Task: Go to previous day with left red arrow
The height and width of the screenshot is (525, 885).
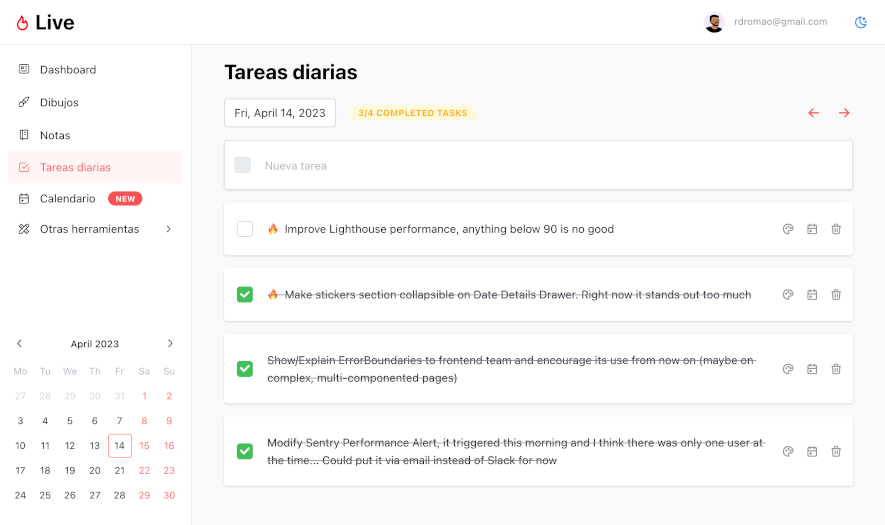Action: point(813,113)
